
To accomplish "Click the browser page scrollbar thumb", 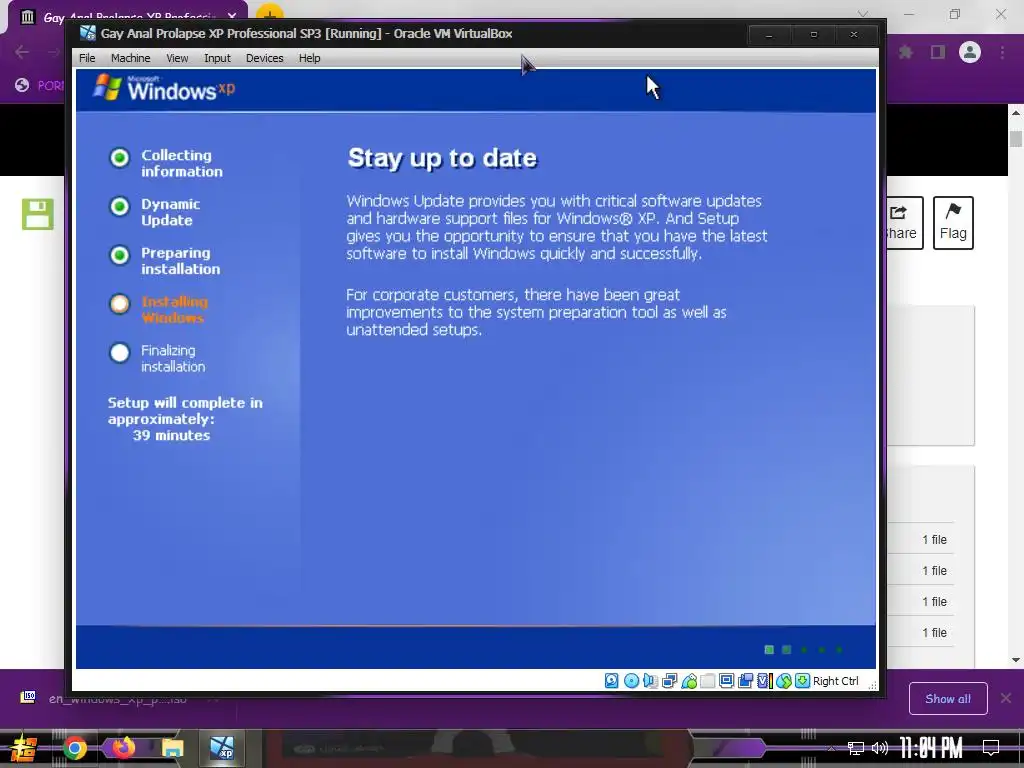I will click(x=1016, y=138).
